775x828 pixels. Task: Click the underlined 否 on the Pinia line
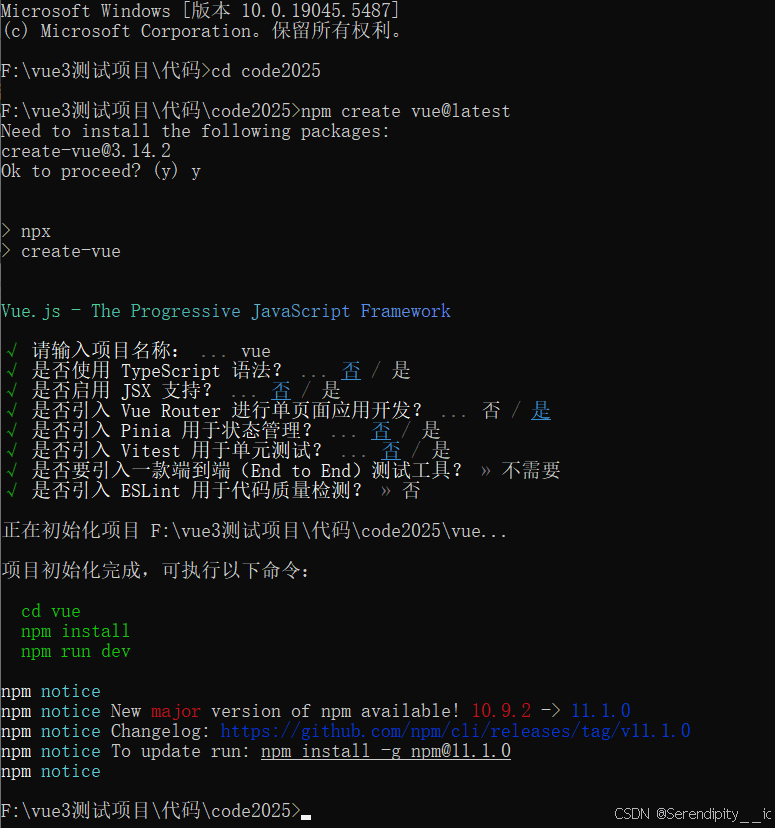tap(381, 431)
